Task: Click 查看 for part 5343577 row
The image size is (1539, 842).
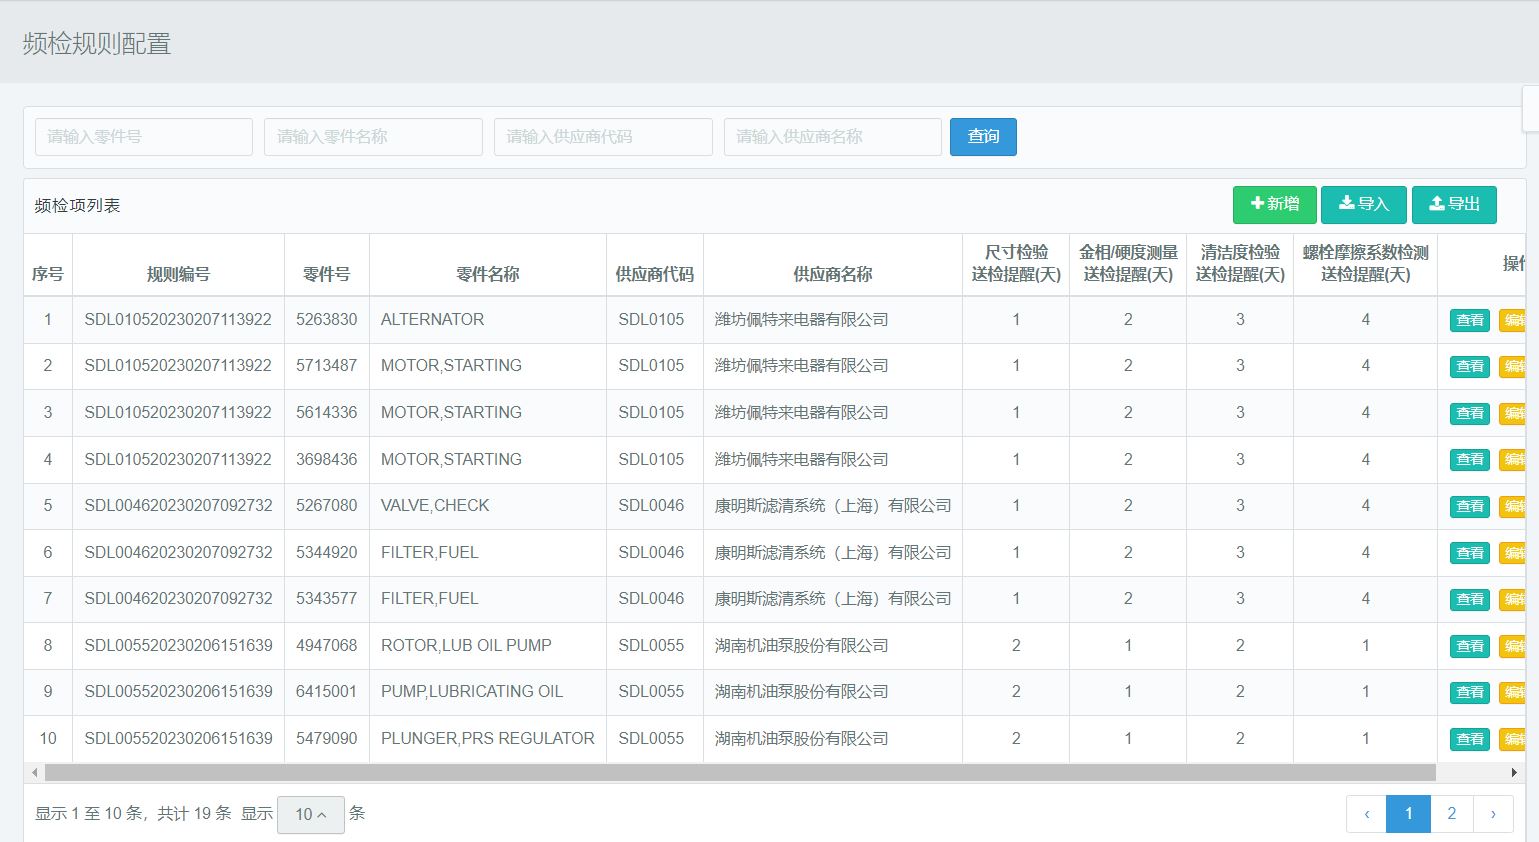Action: point(1470,599)
